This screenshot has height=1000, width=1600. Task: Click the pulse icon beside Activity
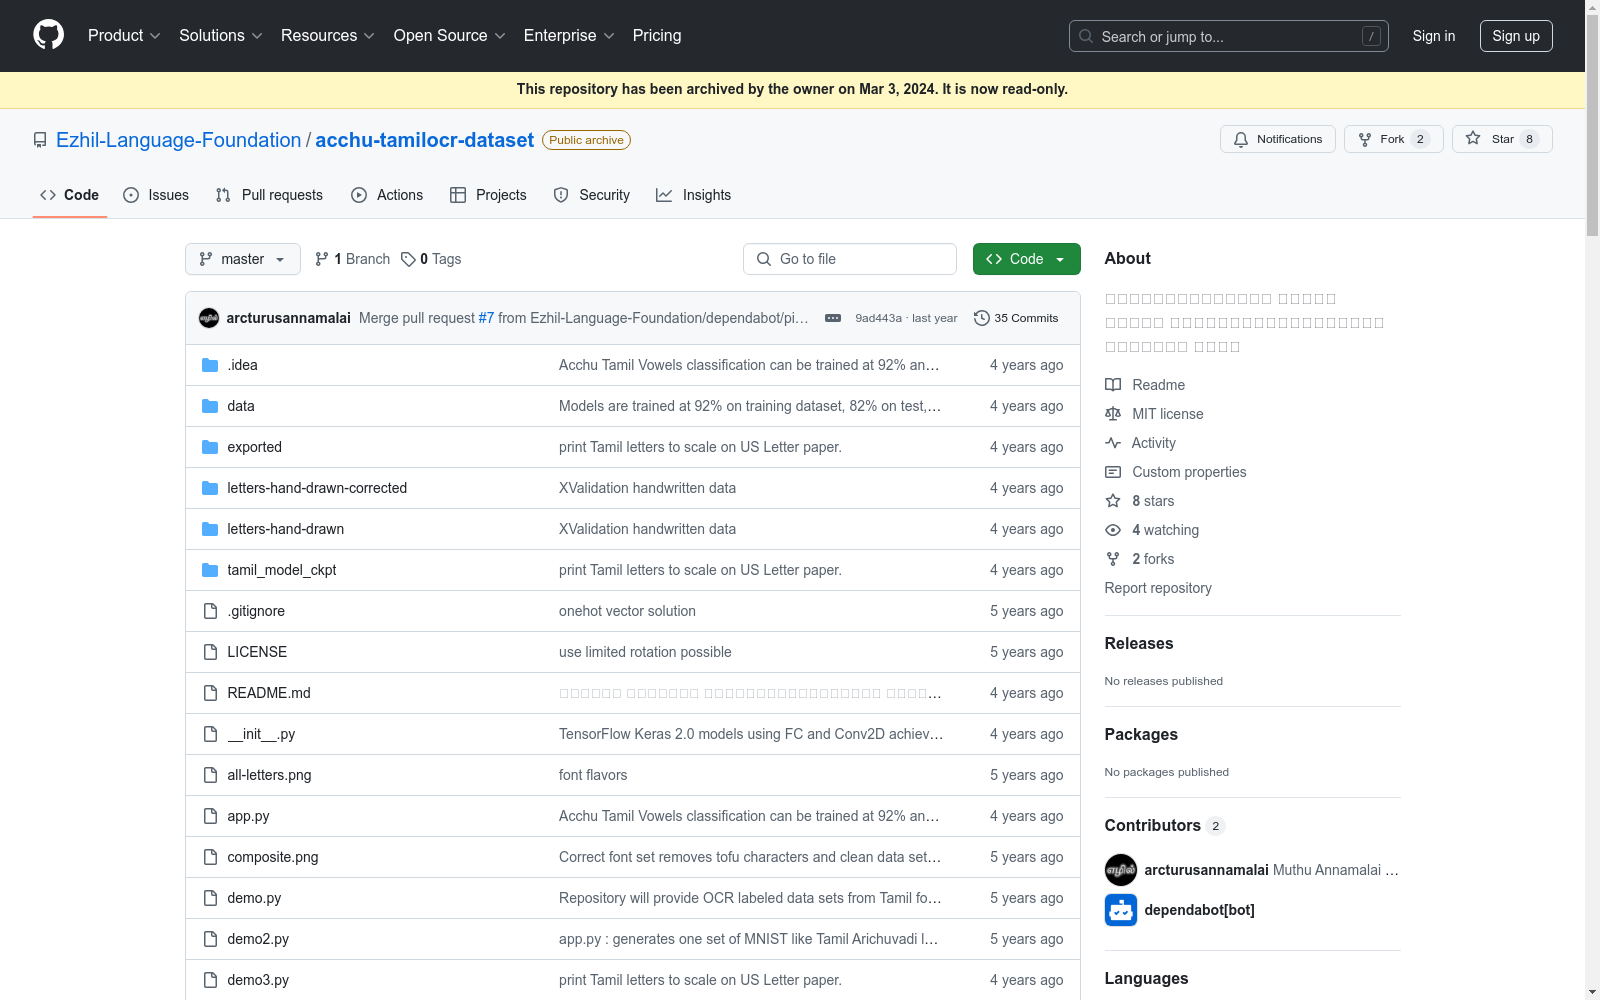tap(1113, 443)
